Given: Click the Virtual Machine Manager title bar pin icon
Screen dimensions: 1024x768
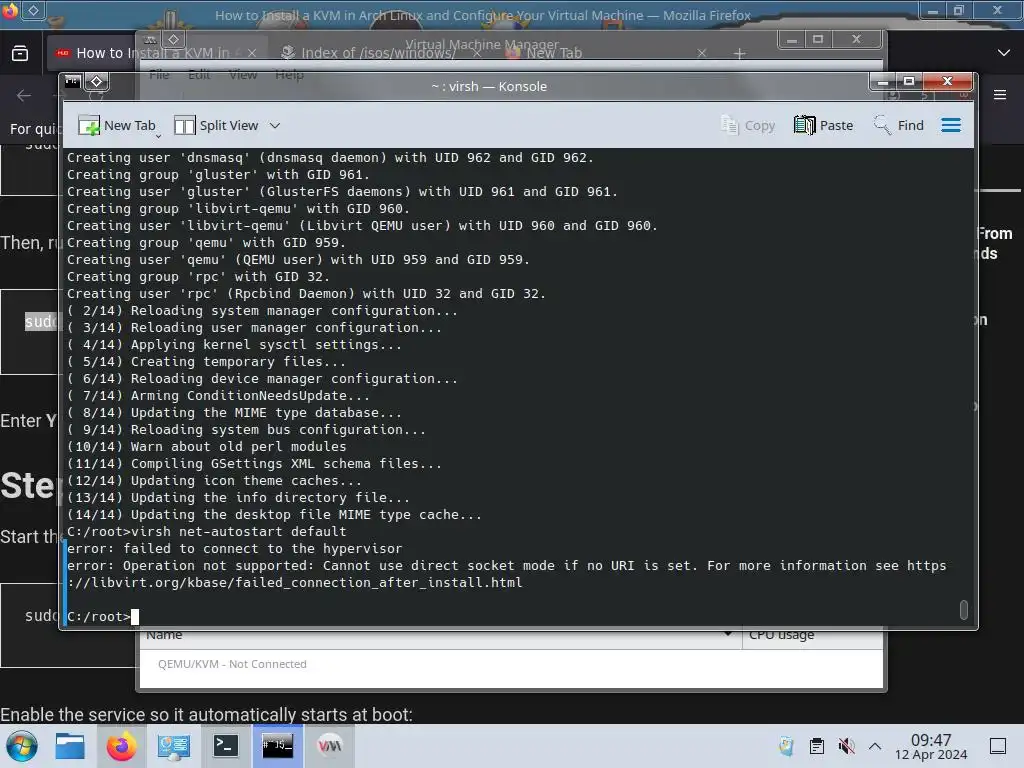Looking at the screenshot, I should [173, 39].
